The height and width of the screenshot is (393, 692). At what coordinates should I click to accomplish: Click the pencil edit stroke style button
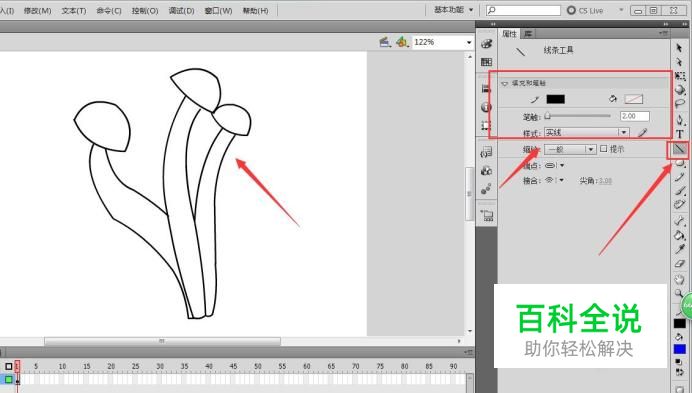click(x=643, y=132)
